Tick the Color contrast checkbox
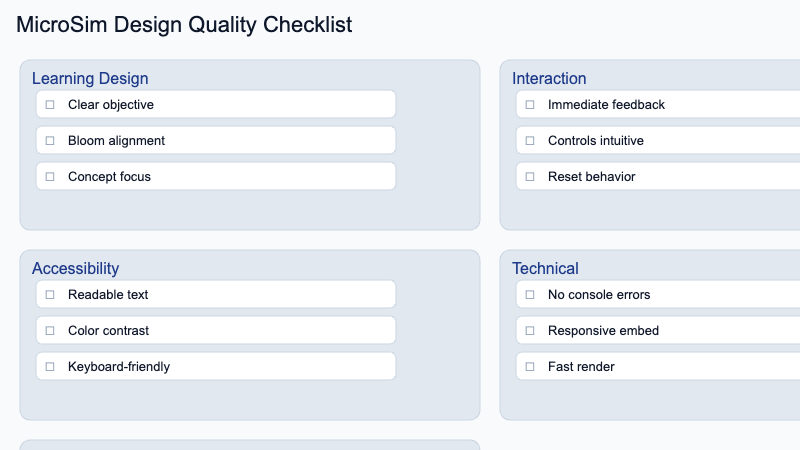 [x=50, y=331]
